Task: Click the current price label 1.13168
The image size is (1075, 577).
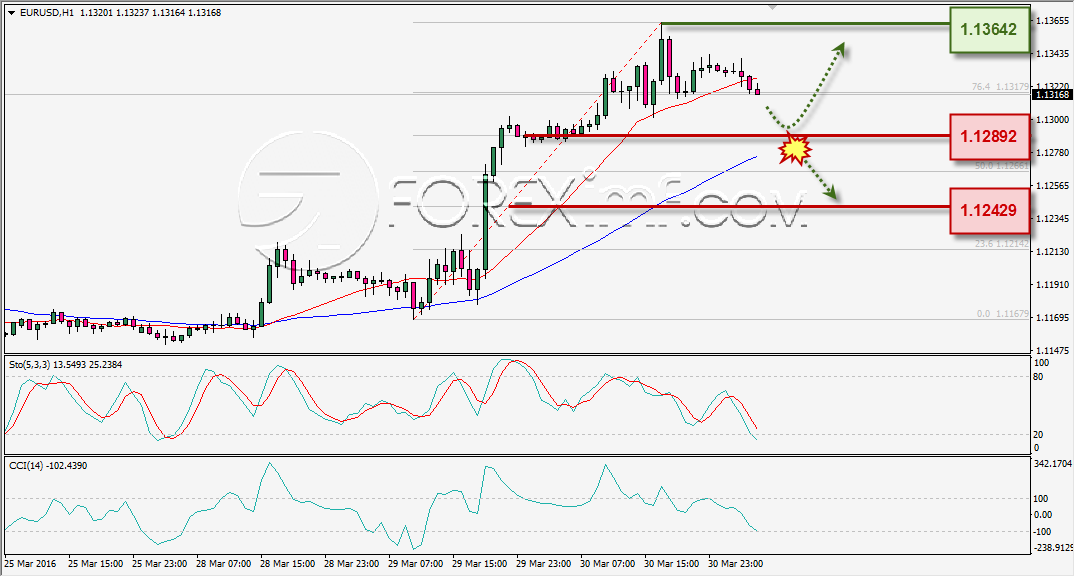Action: [1052, 95]
